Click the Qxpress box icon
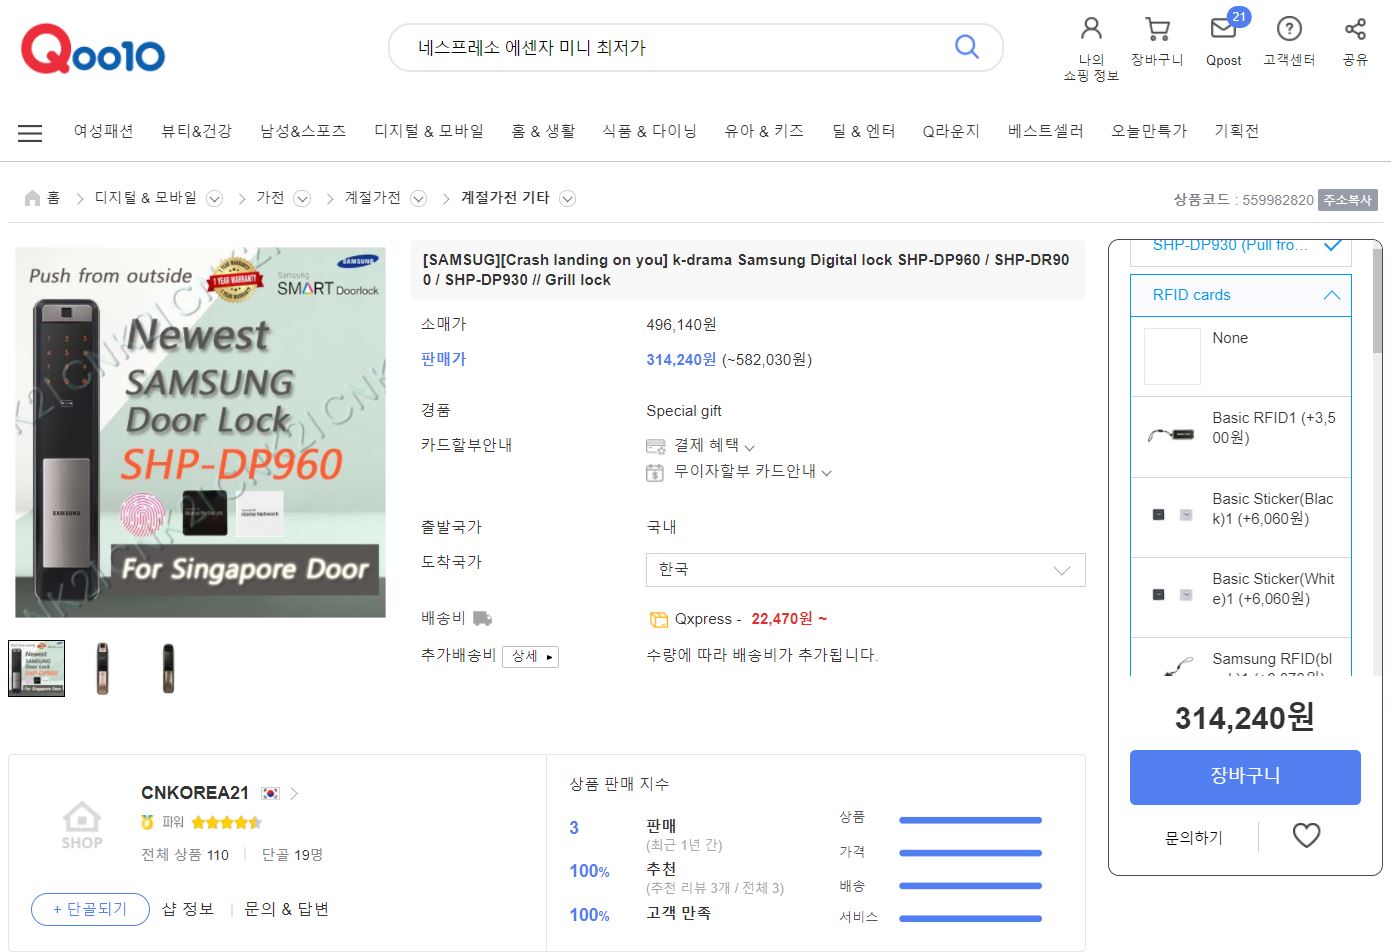The width and height of the screenshot is (1391, 952). pos(658,619)
